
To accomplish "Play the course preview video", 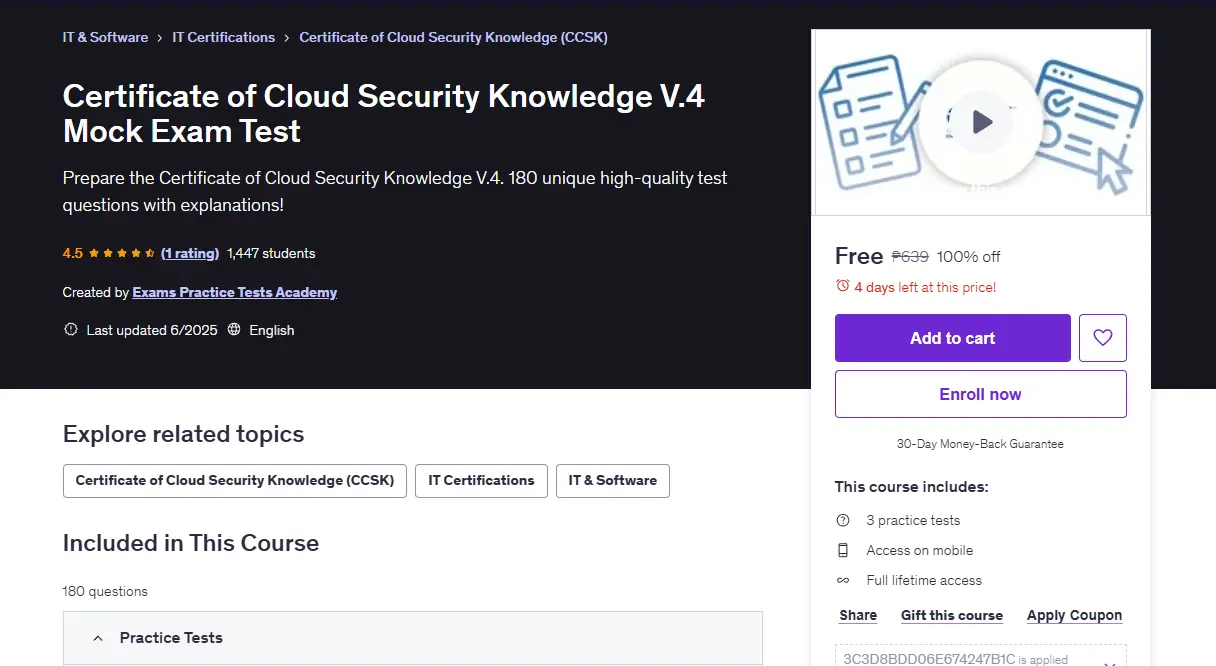I will 981,122.
